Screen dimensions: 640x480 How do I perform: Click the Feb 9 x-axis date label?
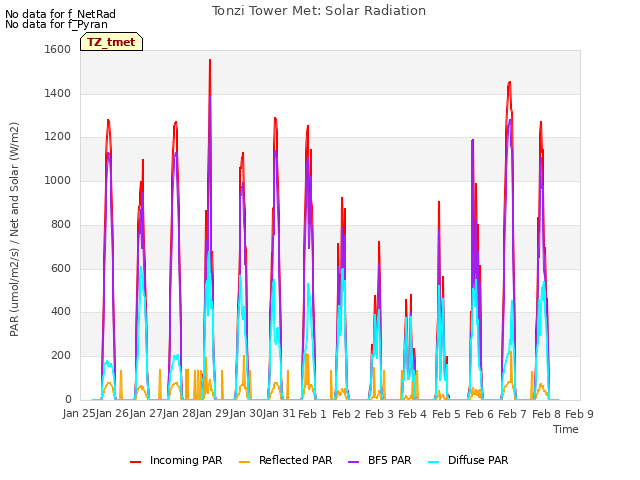coord(579,414)
